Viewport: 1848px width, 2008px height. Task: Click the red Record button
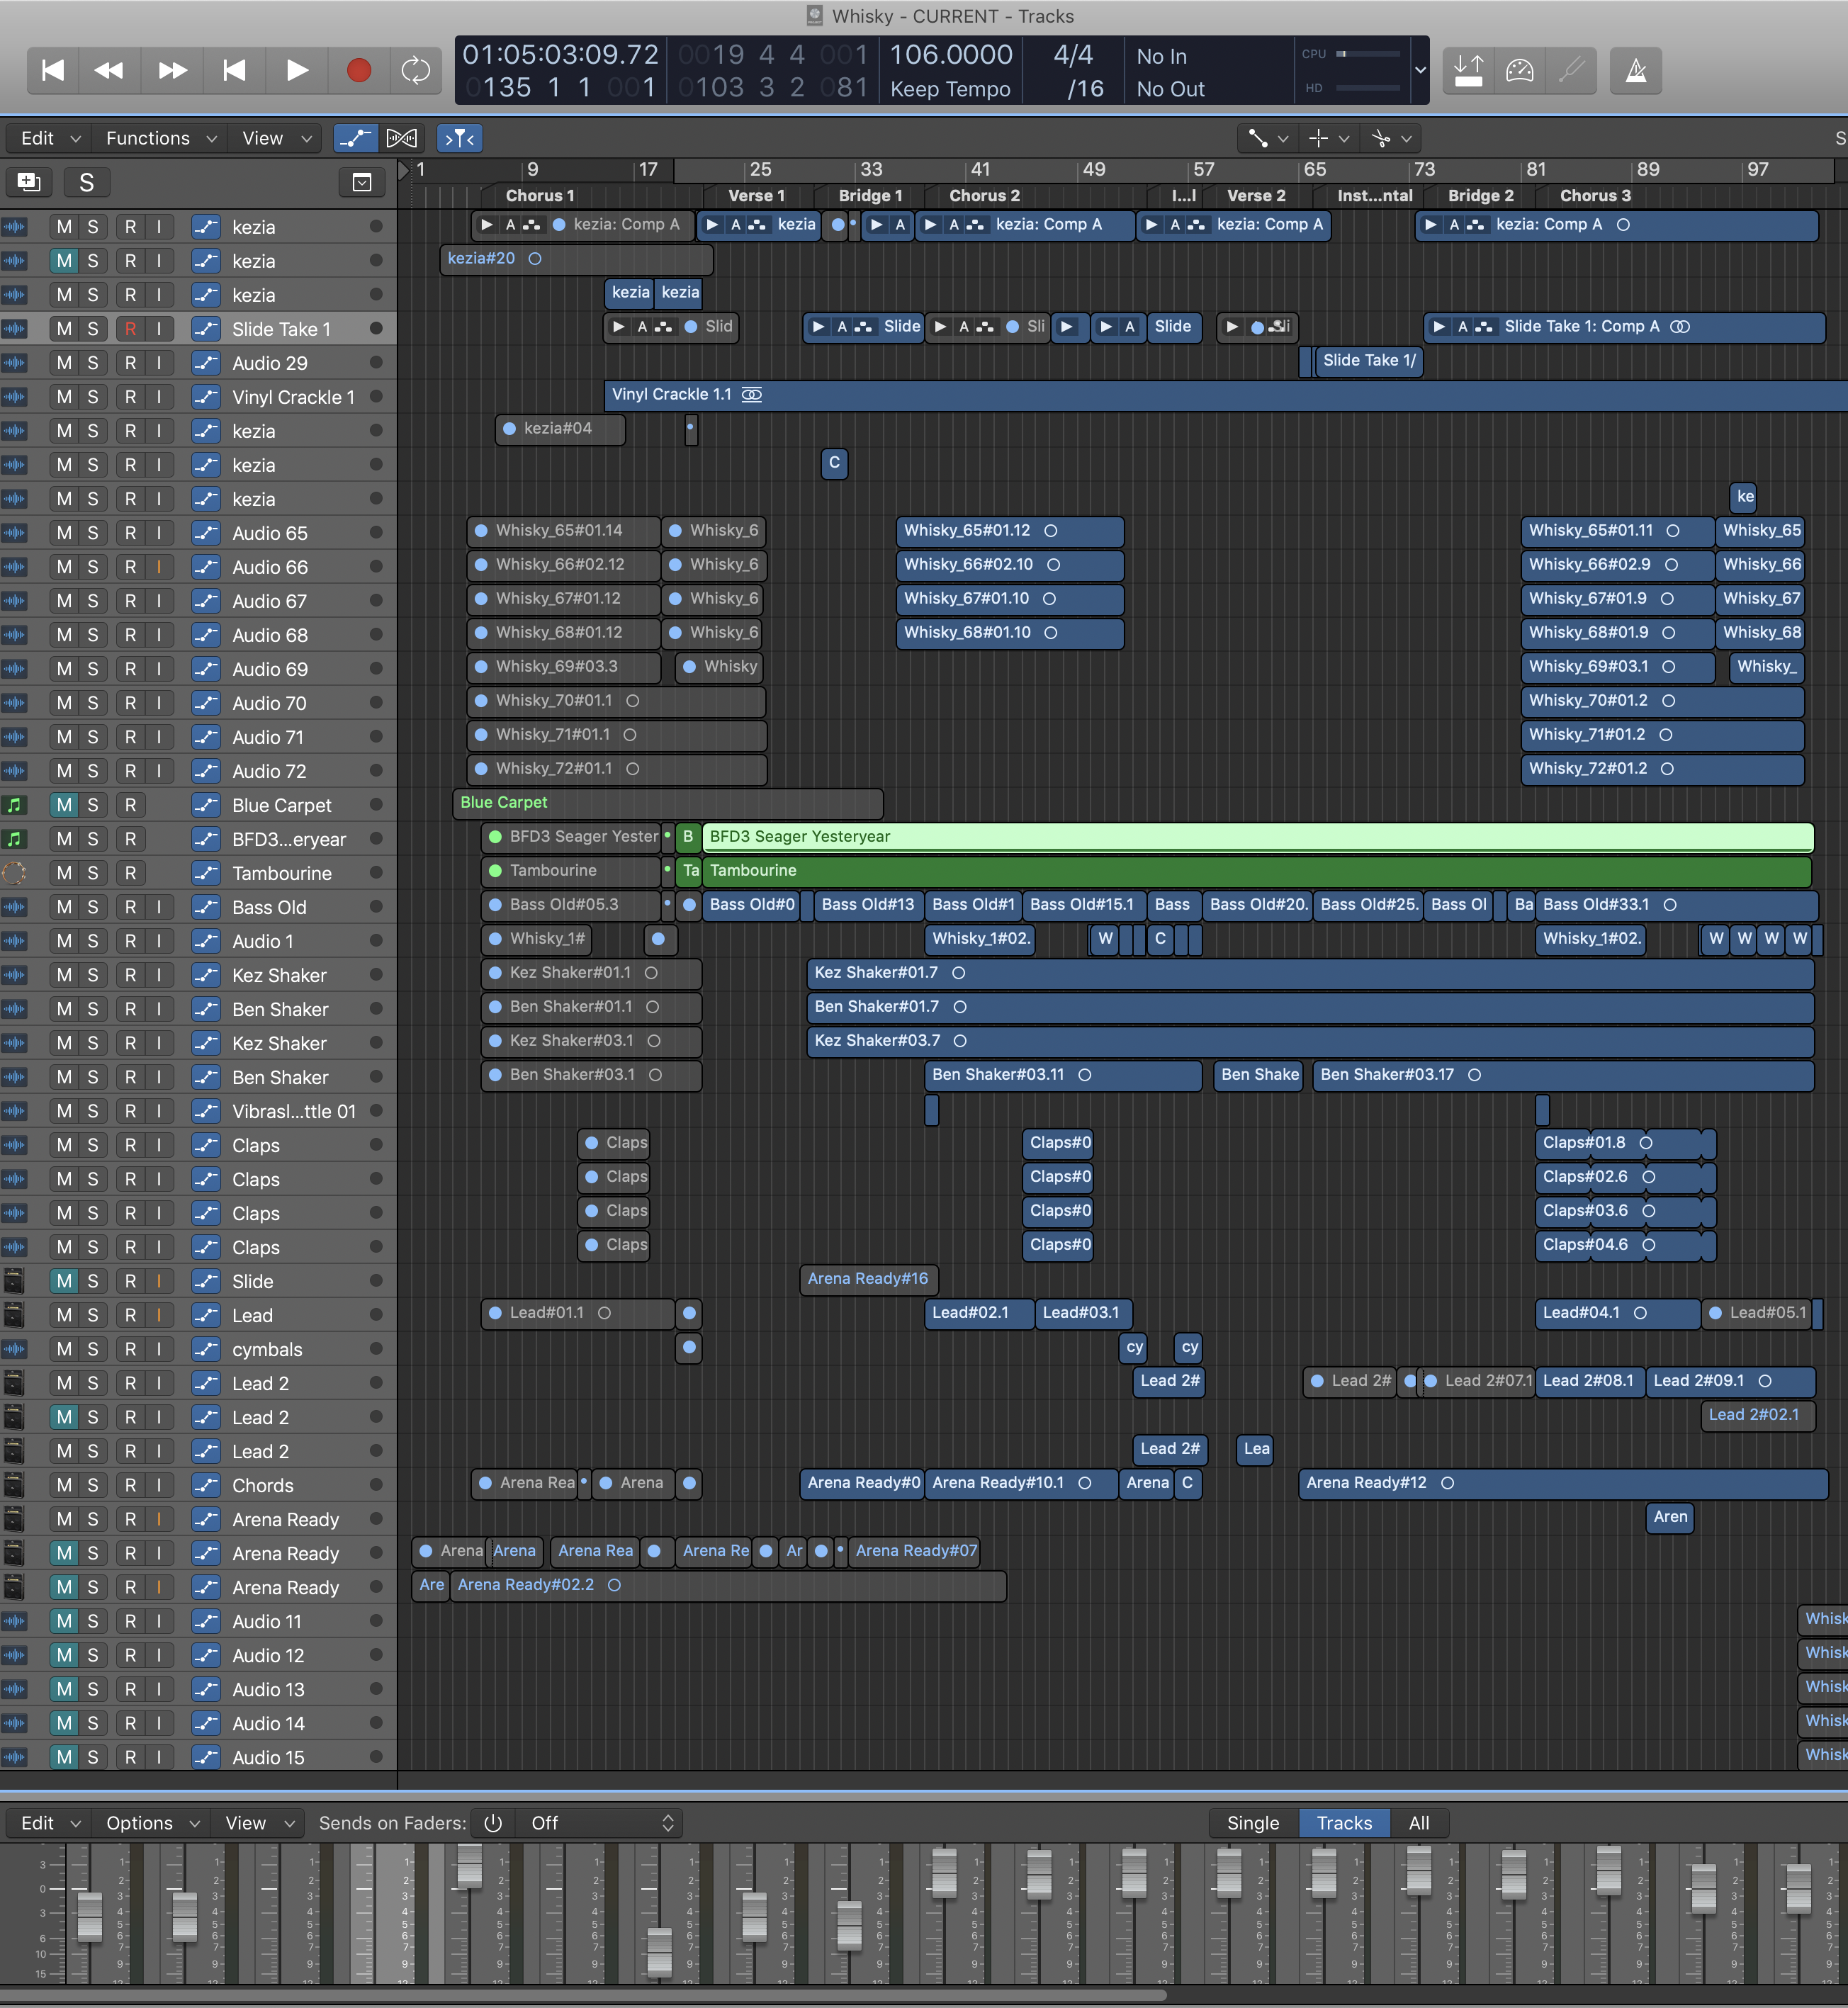coord(359,70)
